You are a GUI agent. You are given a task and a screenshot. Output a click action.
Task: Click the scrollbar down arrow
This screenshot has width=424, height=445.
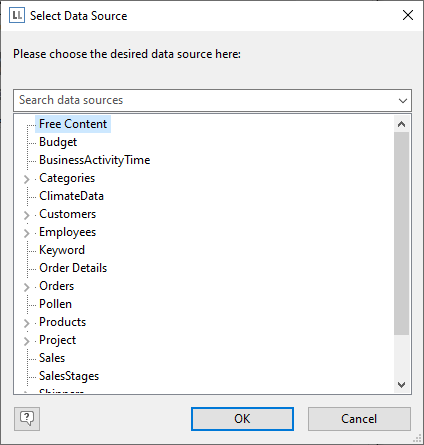tap(402, 385)
